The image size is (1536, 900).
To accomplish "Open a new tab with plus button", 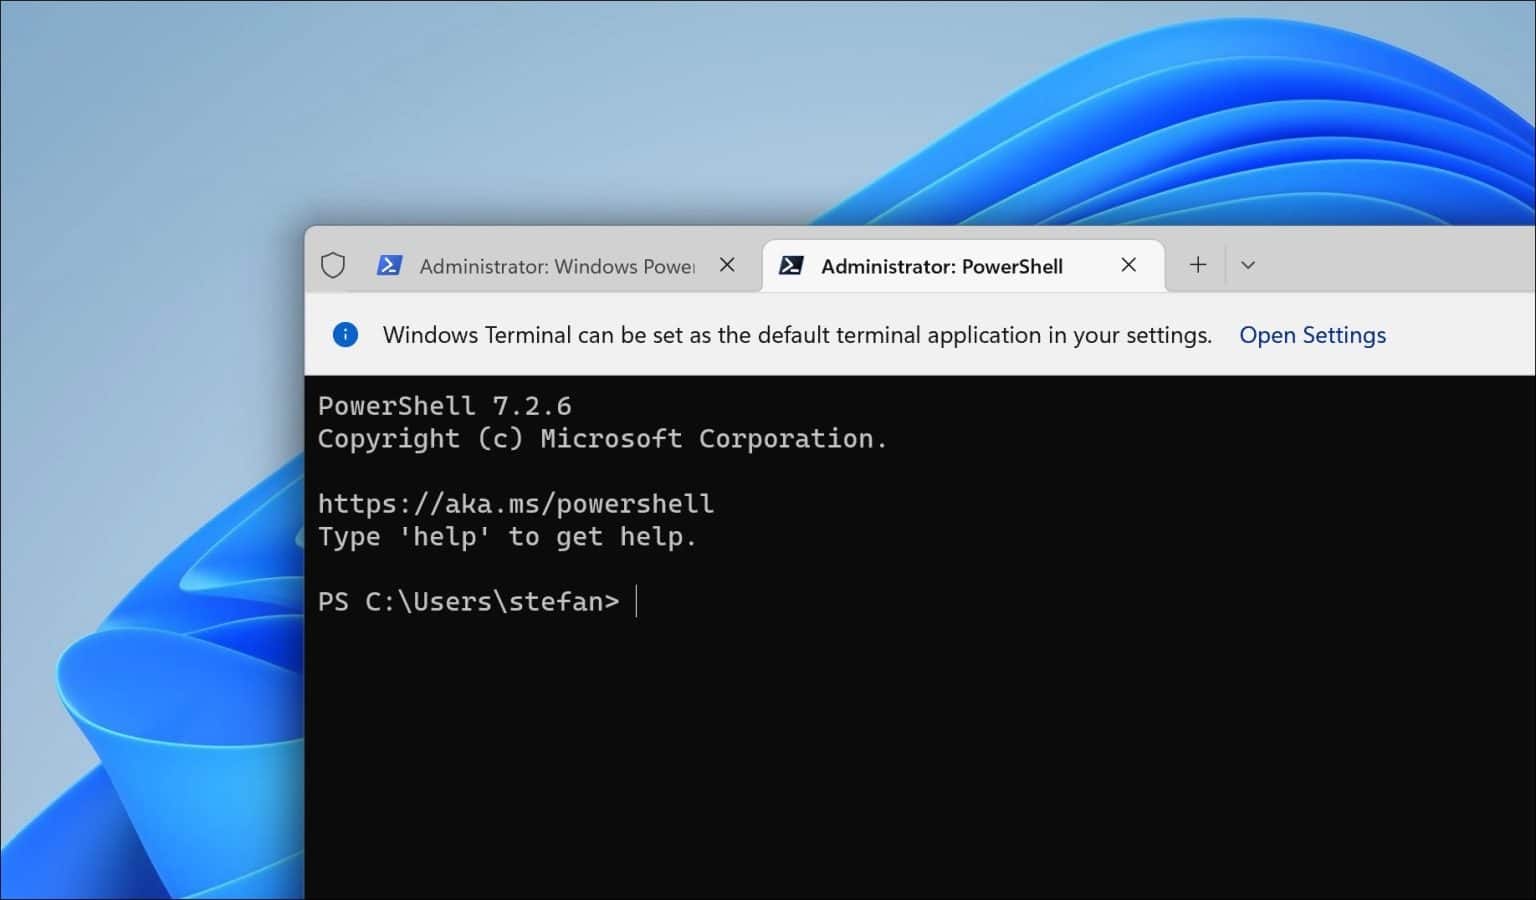I will click(1198, 265).
